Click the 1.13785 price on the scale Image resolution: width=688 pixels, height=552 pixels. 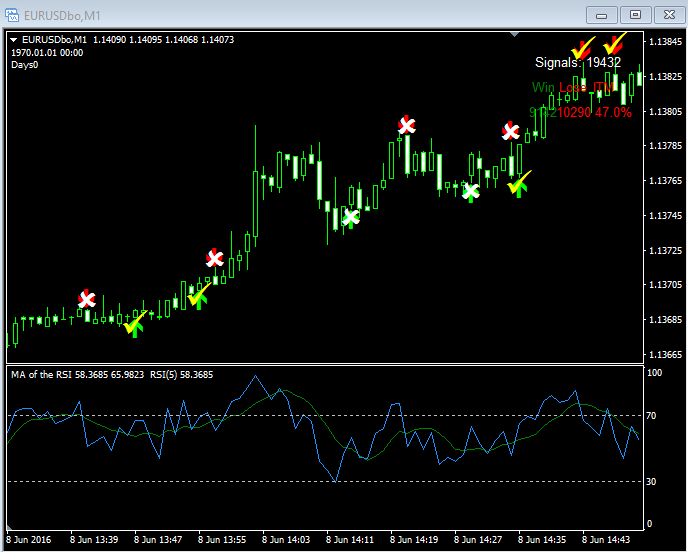click(x=666, y=146)
